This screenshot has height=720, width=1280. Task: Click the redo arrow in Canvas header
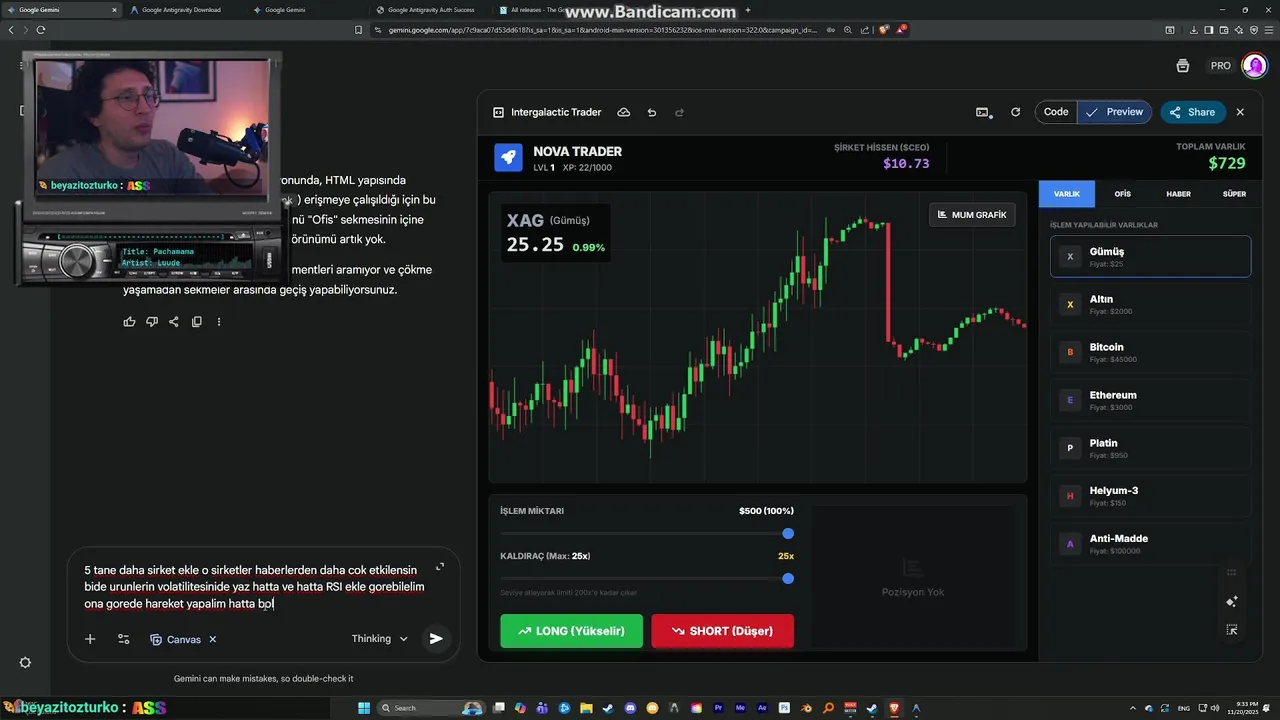pyautogui.click(x=680, y=112)
